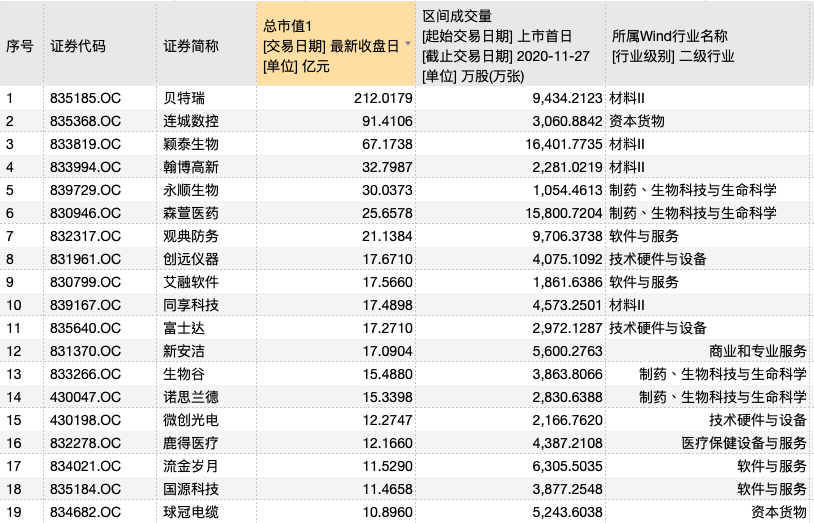Click security code 830799.OC
The image size is (814, 523).
click(85, 282)
